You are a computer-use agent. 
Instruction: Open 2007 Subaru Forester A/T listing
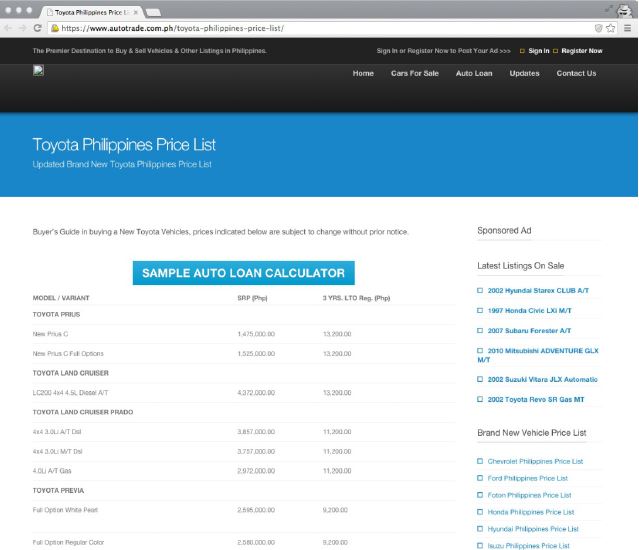click(529, 330)
